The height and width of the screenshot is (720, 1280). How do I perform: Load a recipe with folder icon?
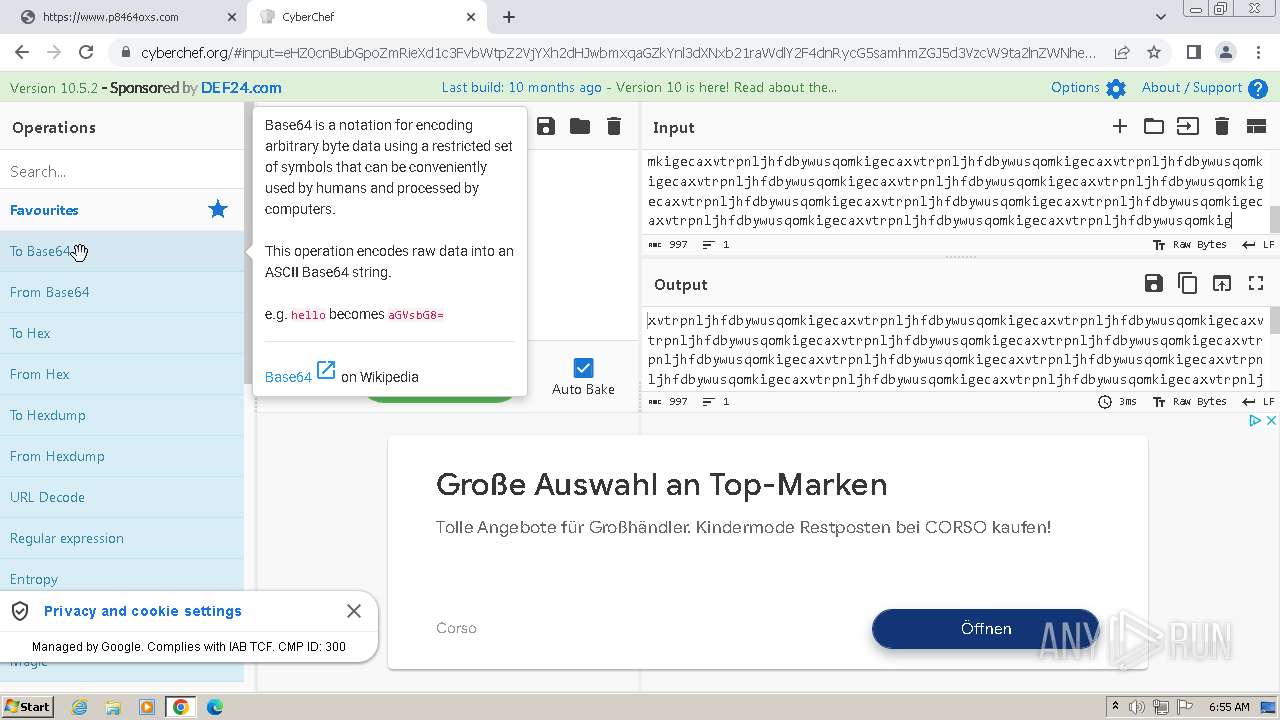pyautogui.click(x=580, y=126)
